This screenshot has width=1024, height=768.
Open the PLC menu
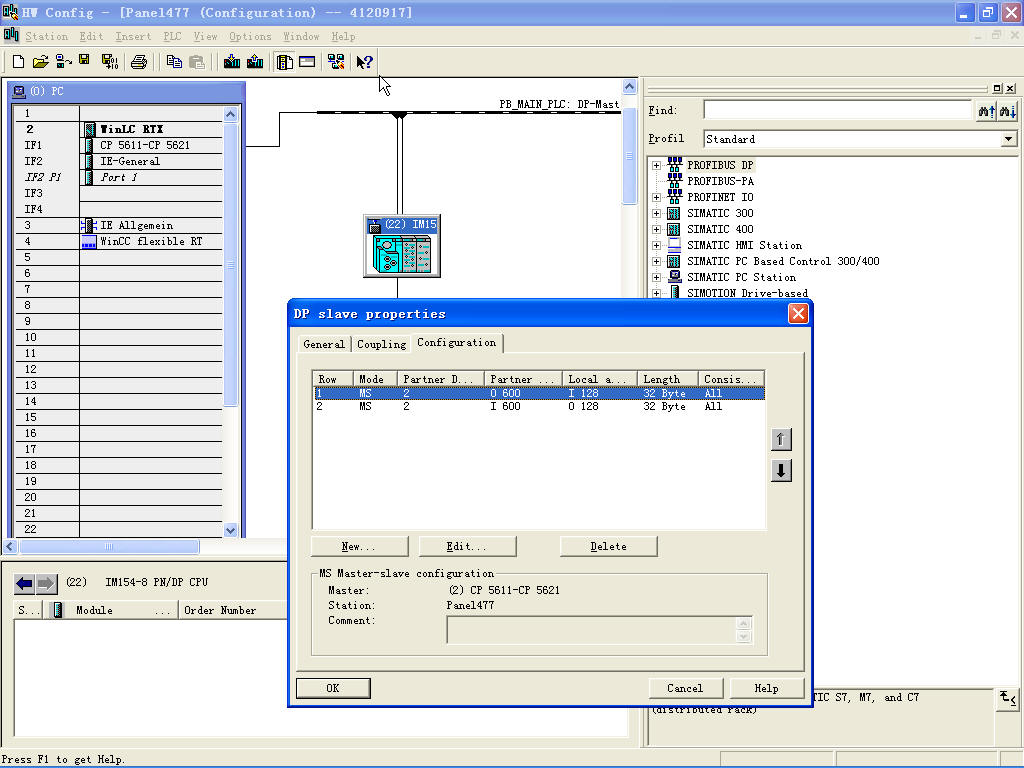coord(172,37)
